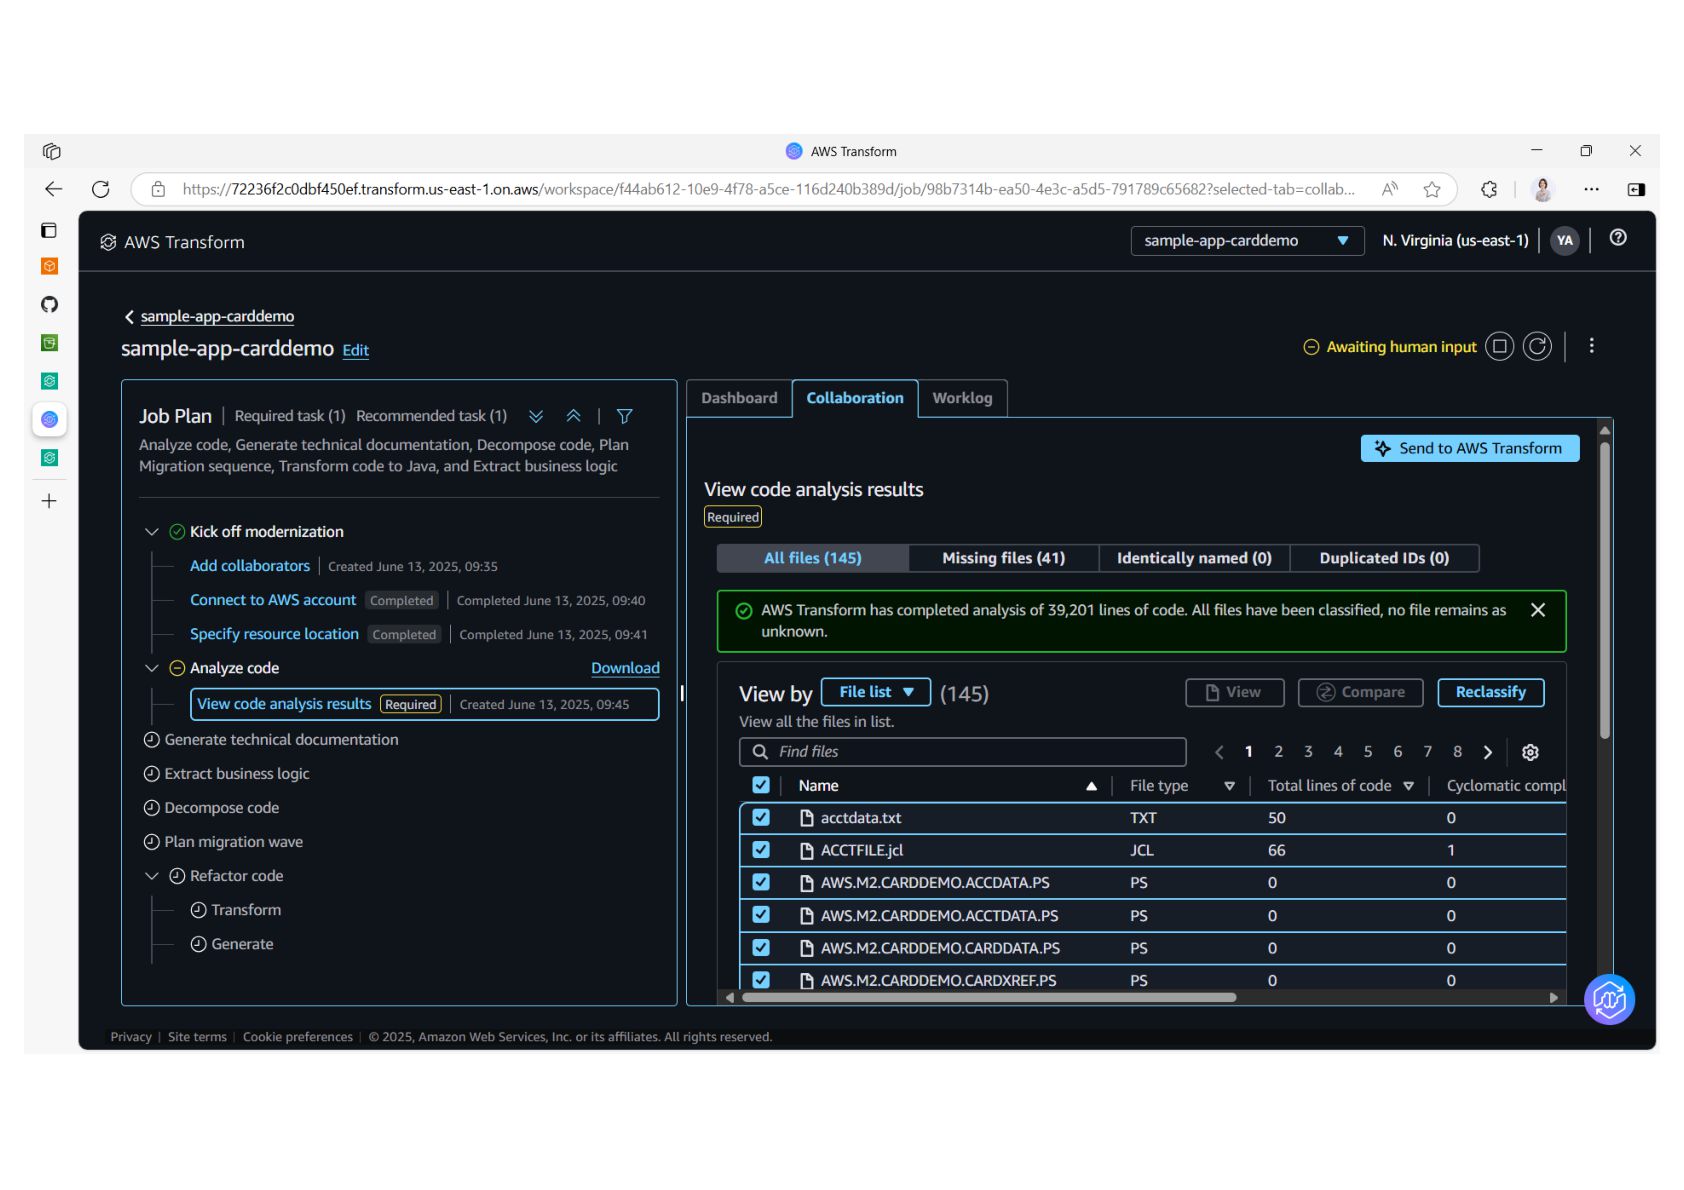Image resolution: width=1684 pixels, height=1190 pixels.
Task: Click the Job Plan filter icon
Action: point(624,416)
